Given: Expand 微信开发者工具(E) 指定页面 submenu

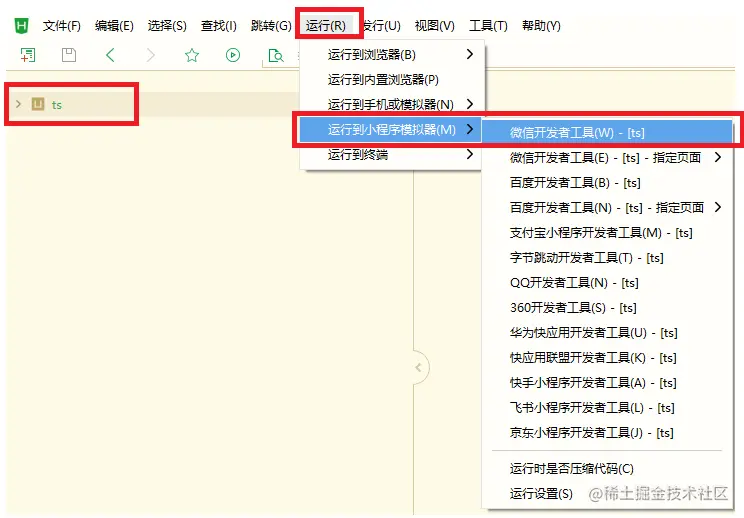Looking at the screenshot, I should click(x=607, y=157).
